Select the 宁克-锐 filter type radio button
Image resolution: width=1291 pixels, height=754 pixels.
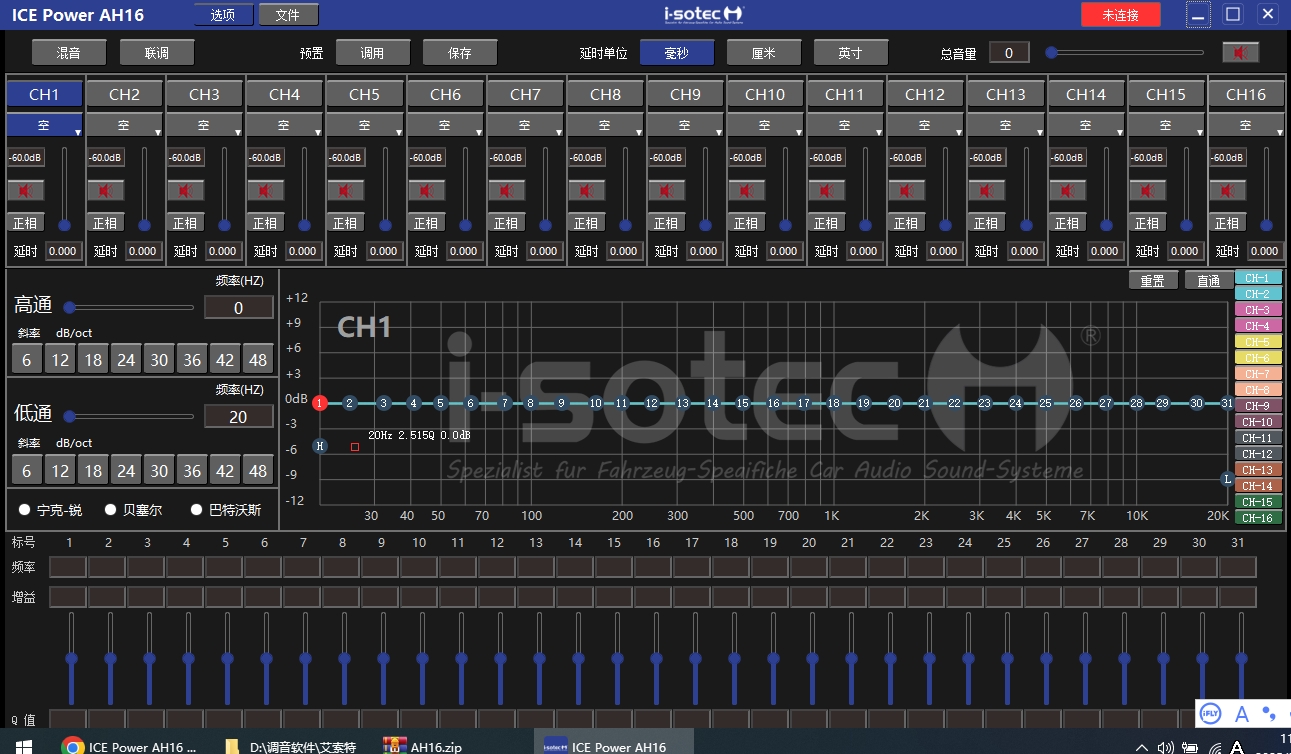[x=25, y=510]
